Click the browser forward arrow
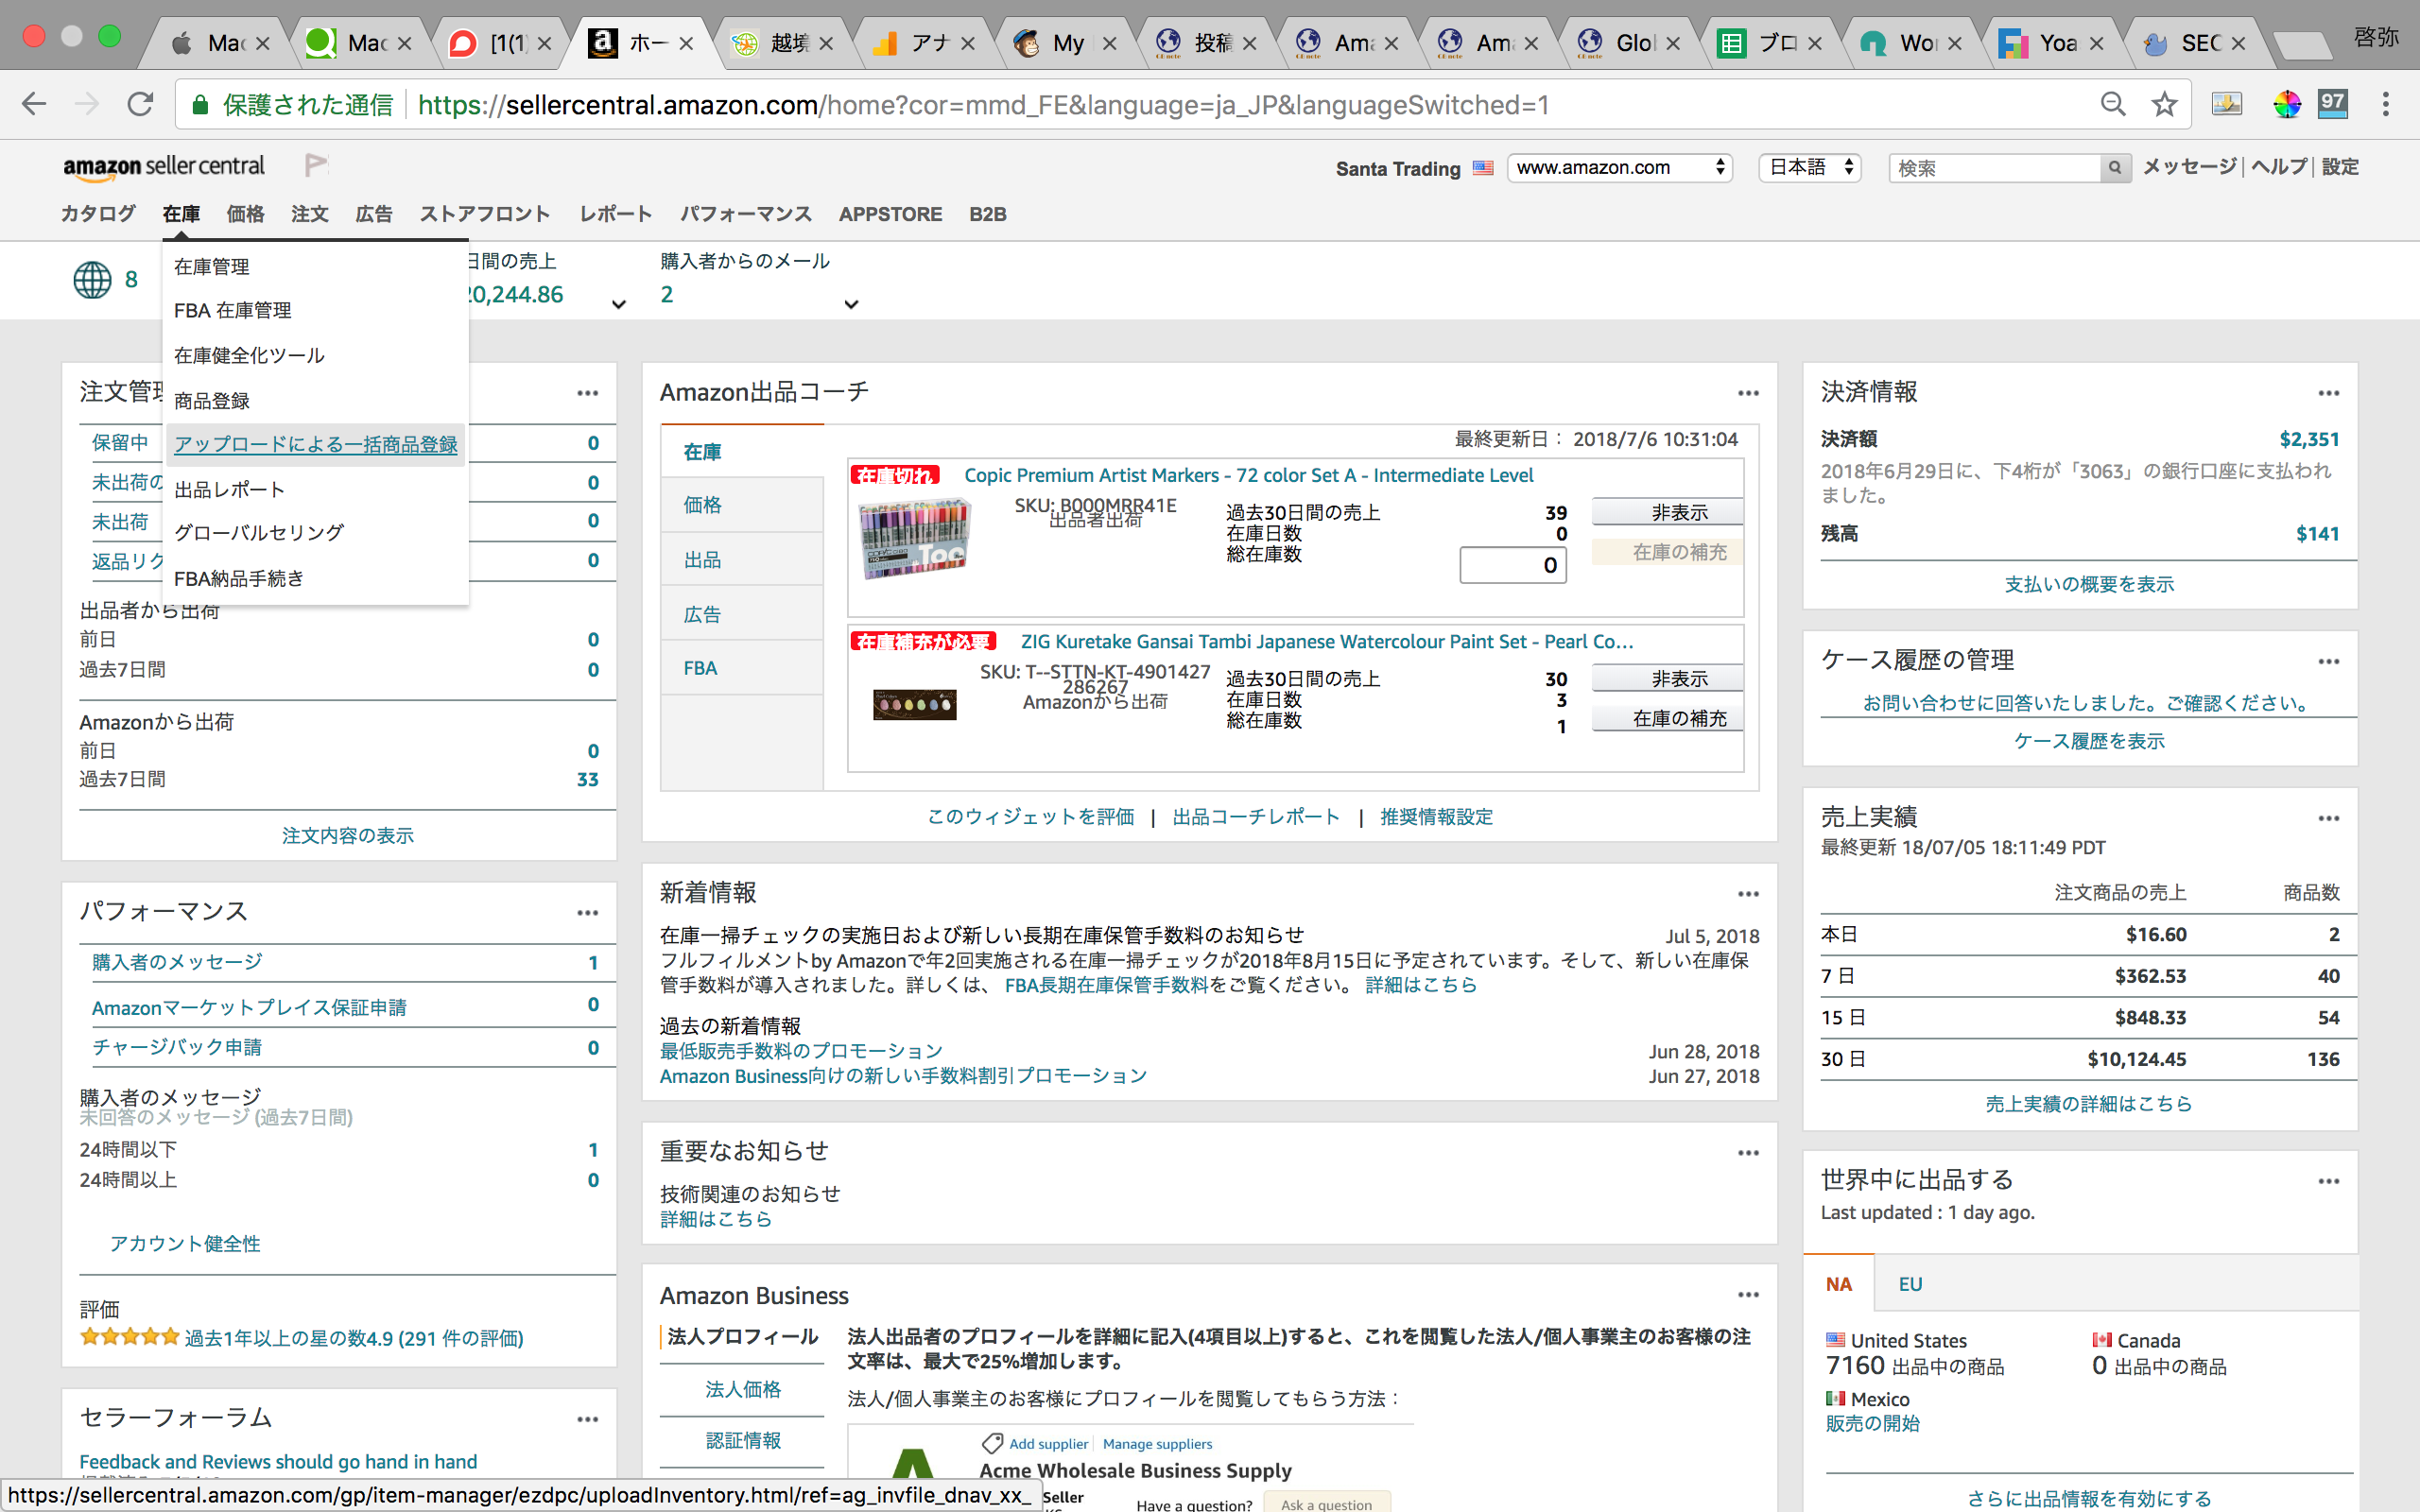Screen dimensions: 2420x1512 [87, 104]
